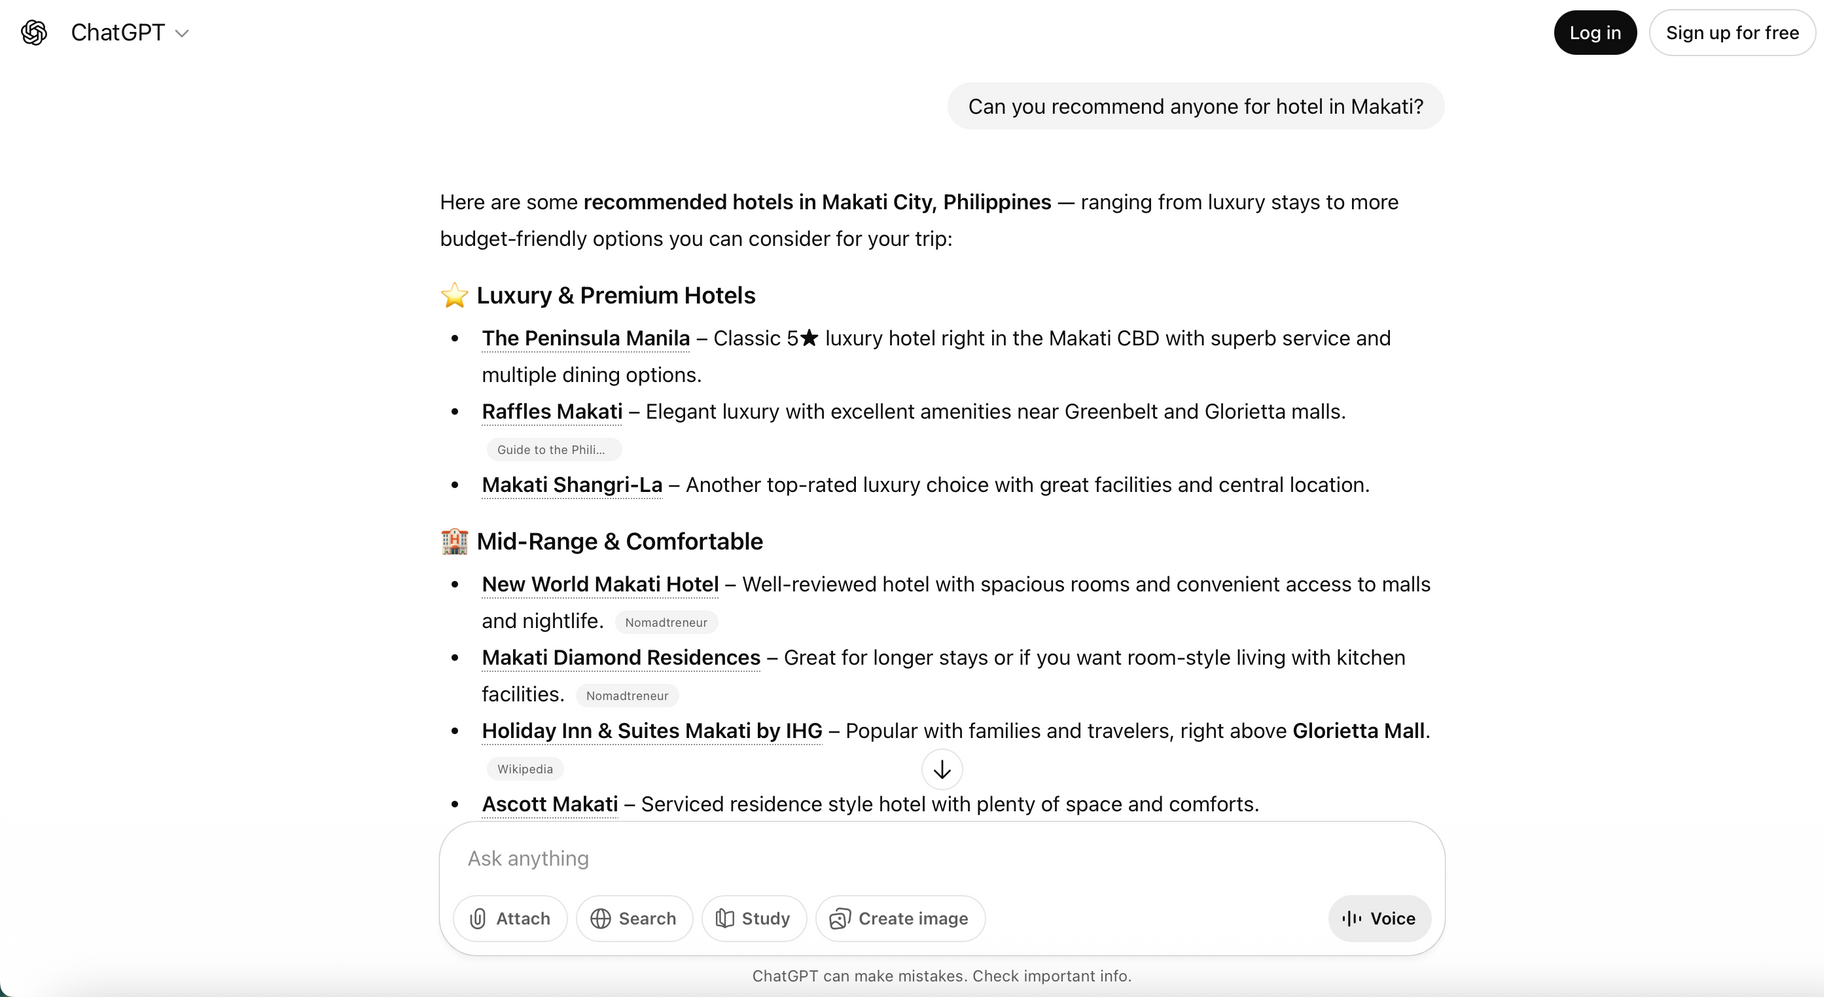Viewport: 1824px width, 997px height.
Task: Open the Makati Shangri-La link
Action: click(571, 485)
